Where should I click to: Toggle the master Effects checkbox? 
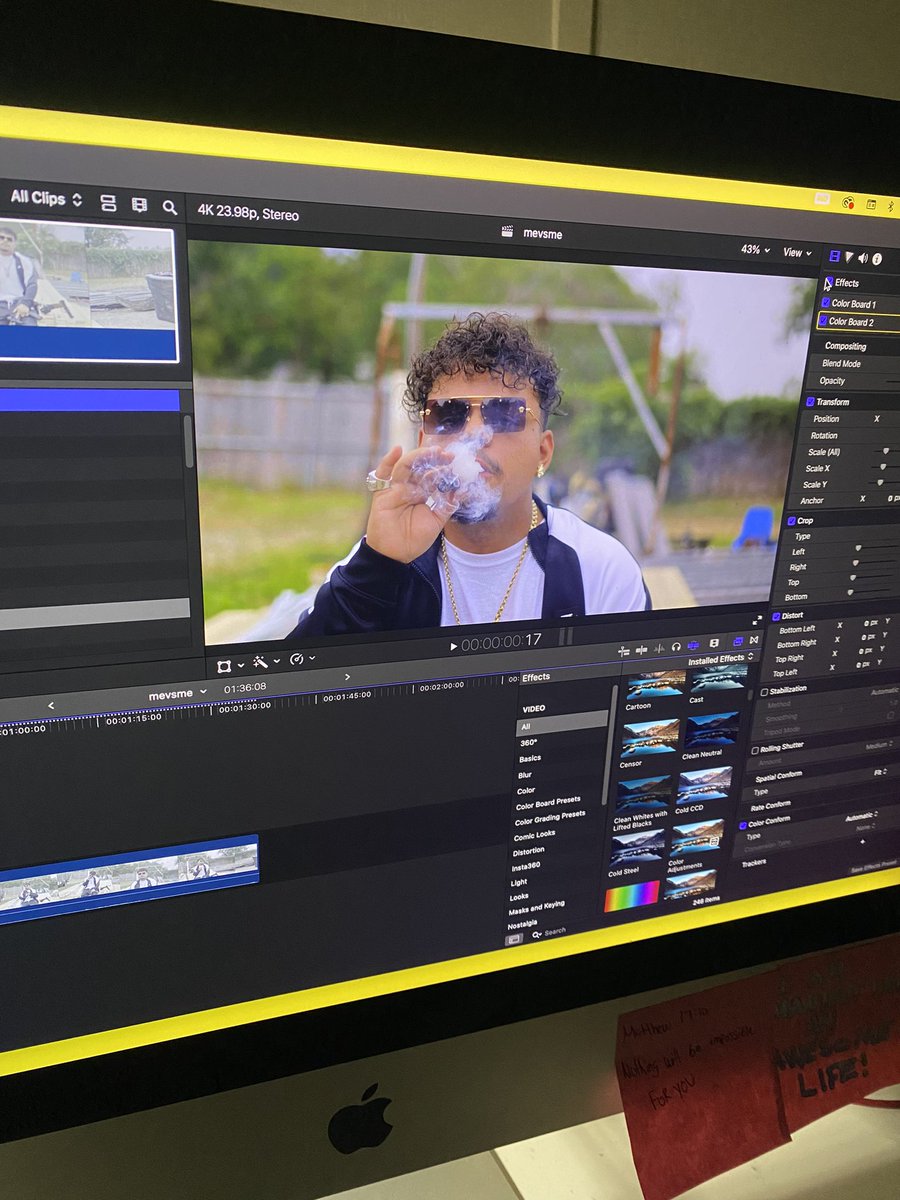point(828,283)
